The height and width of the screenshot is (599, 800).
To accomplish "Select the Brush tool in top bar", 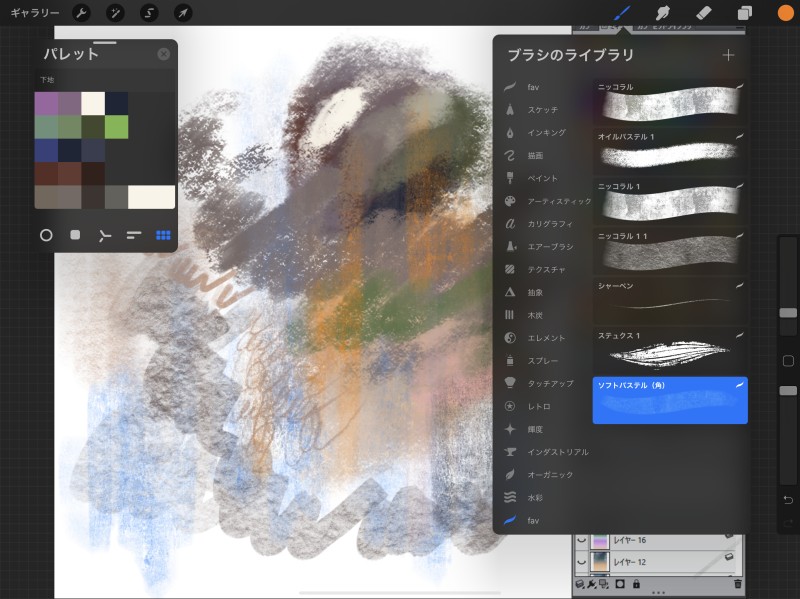I will (x=621, y=13).
